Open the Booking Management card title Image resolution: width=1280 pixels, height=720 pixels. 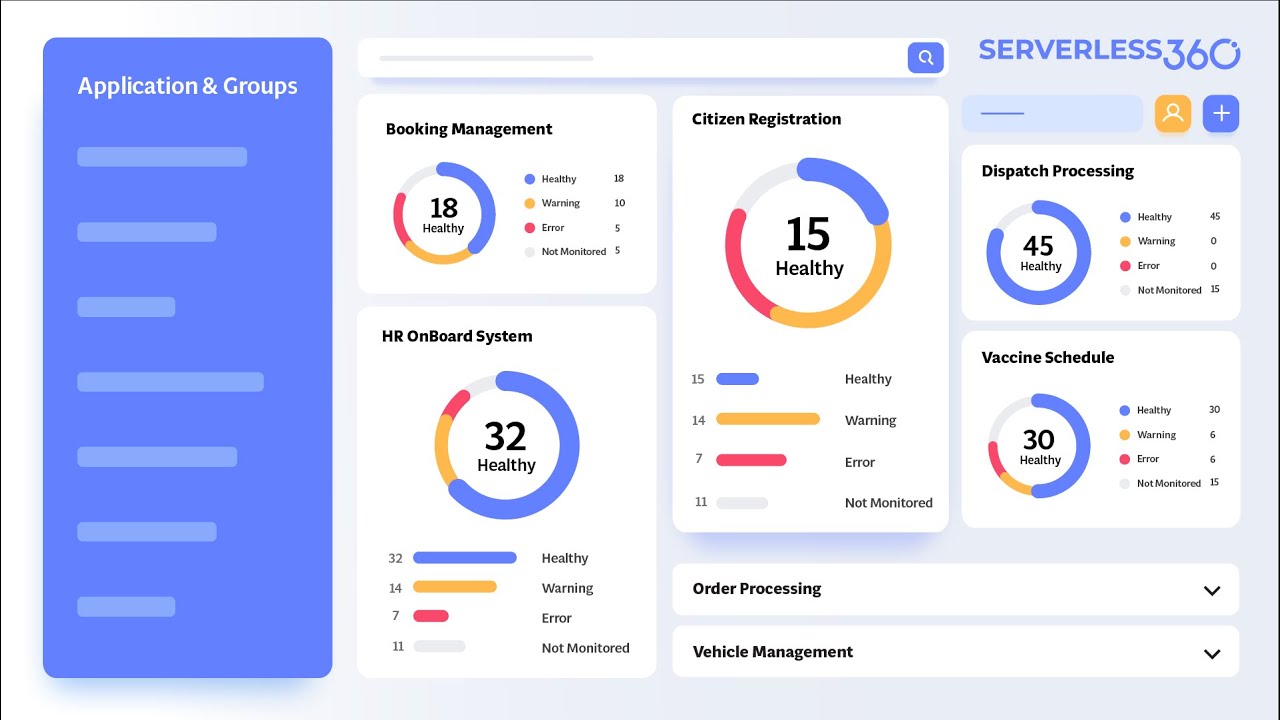(x=469, y=129)
